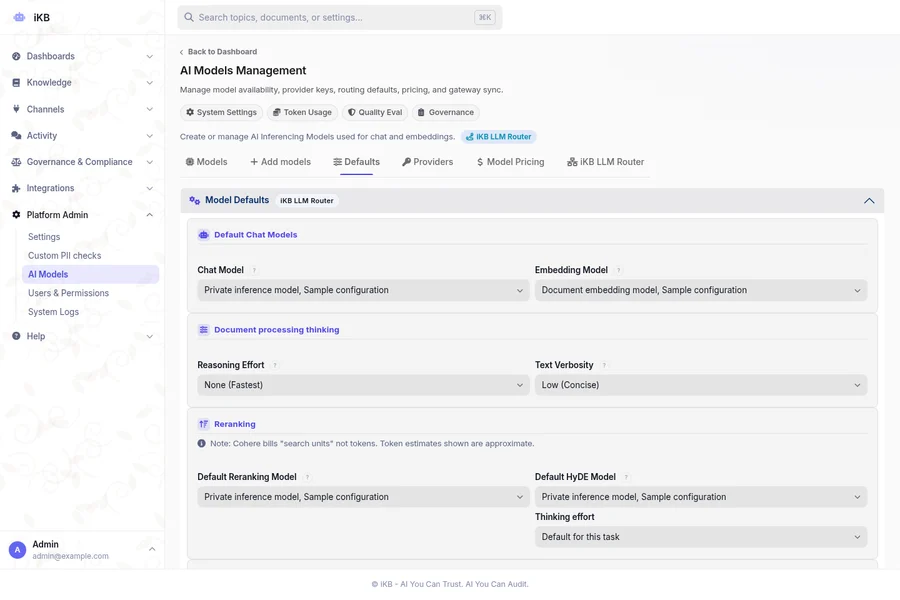This screenshot has width=900, height=600.
Task: Switch to the Providers tab
Action: pos(428,162)
